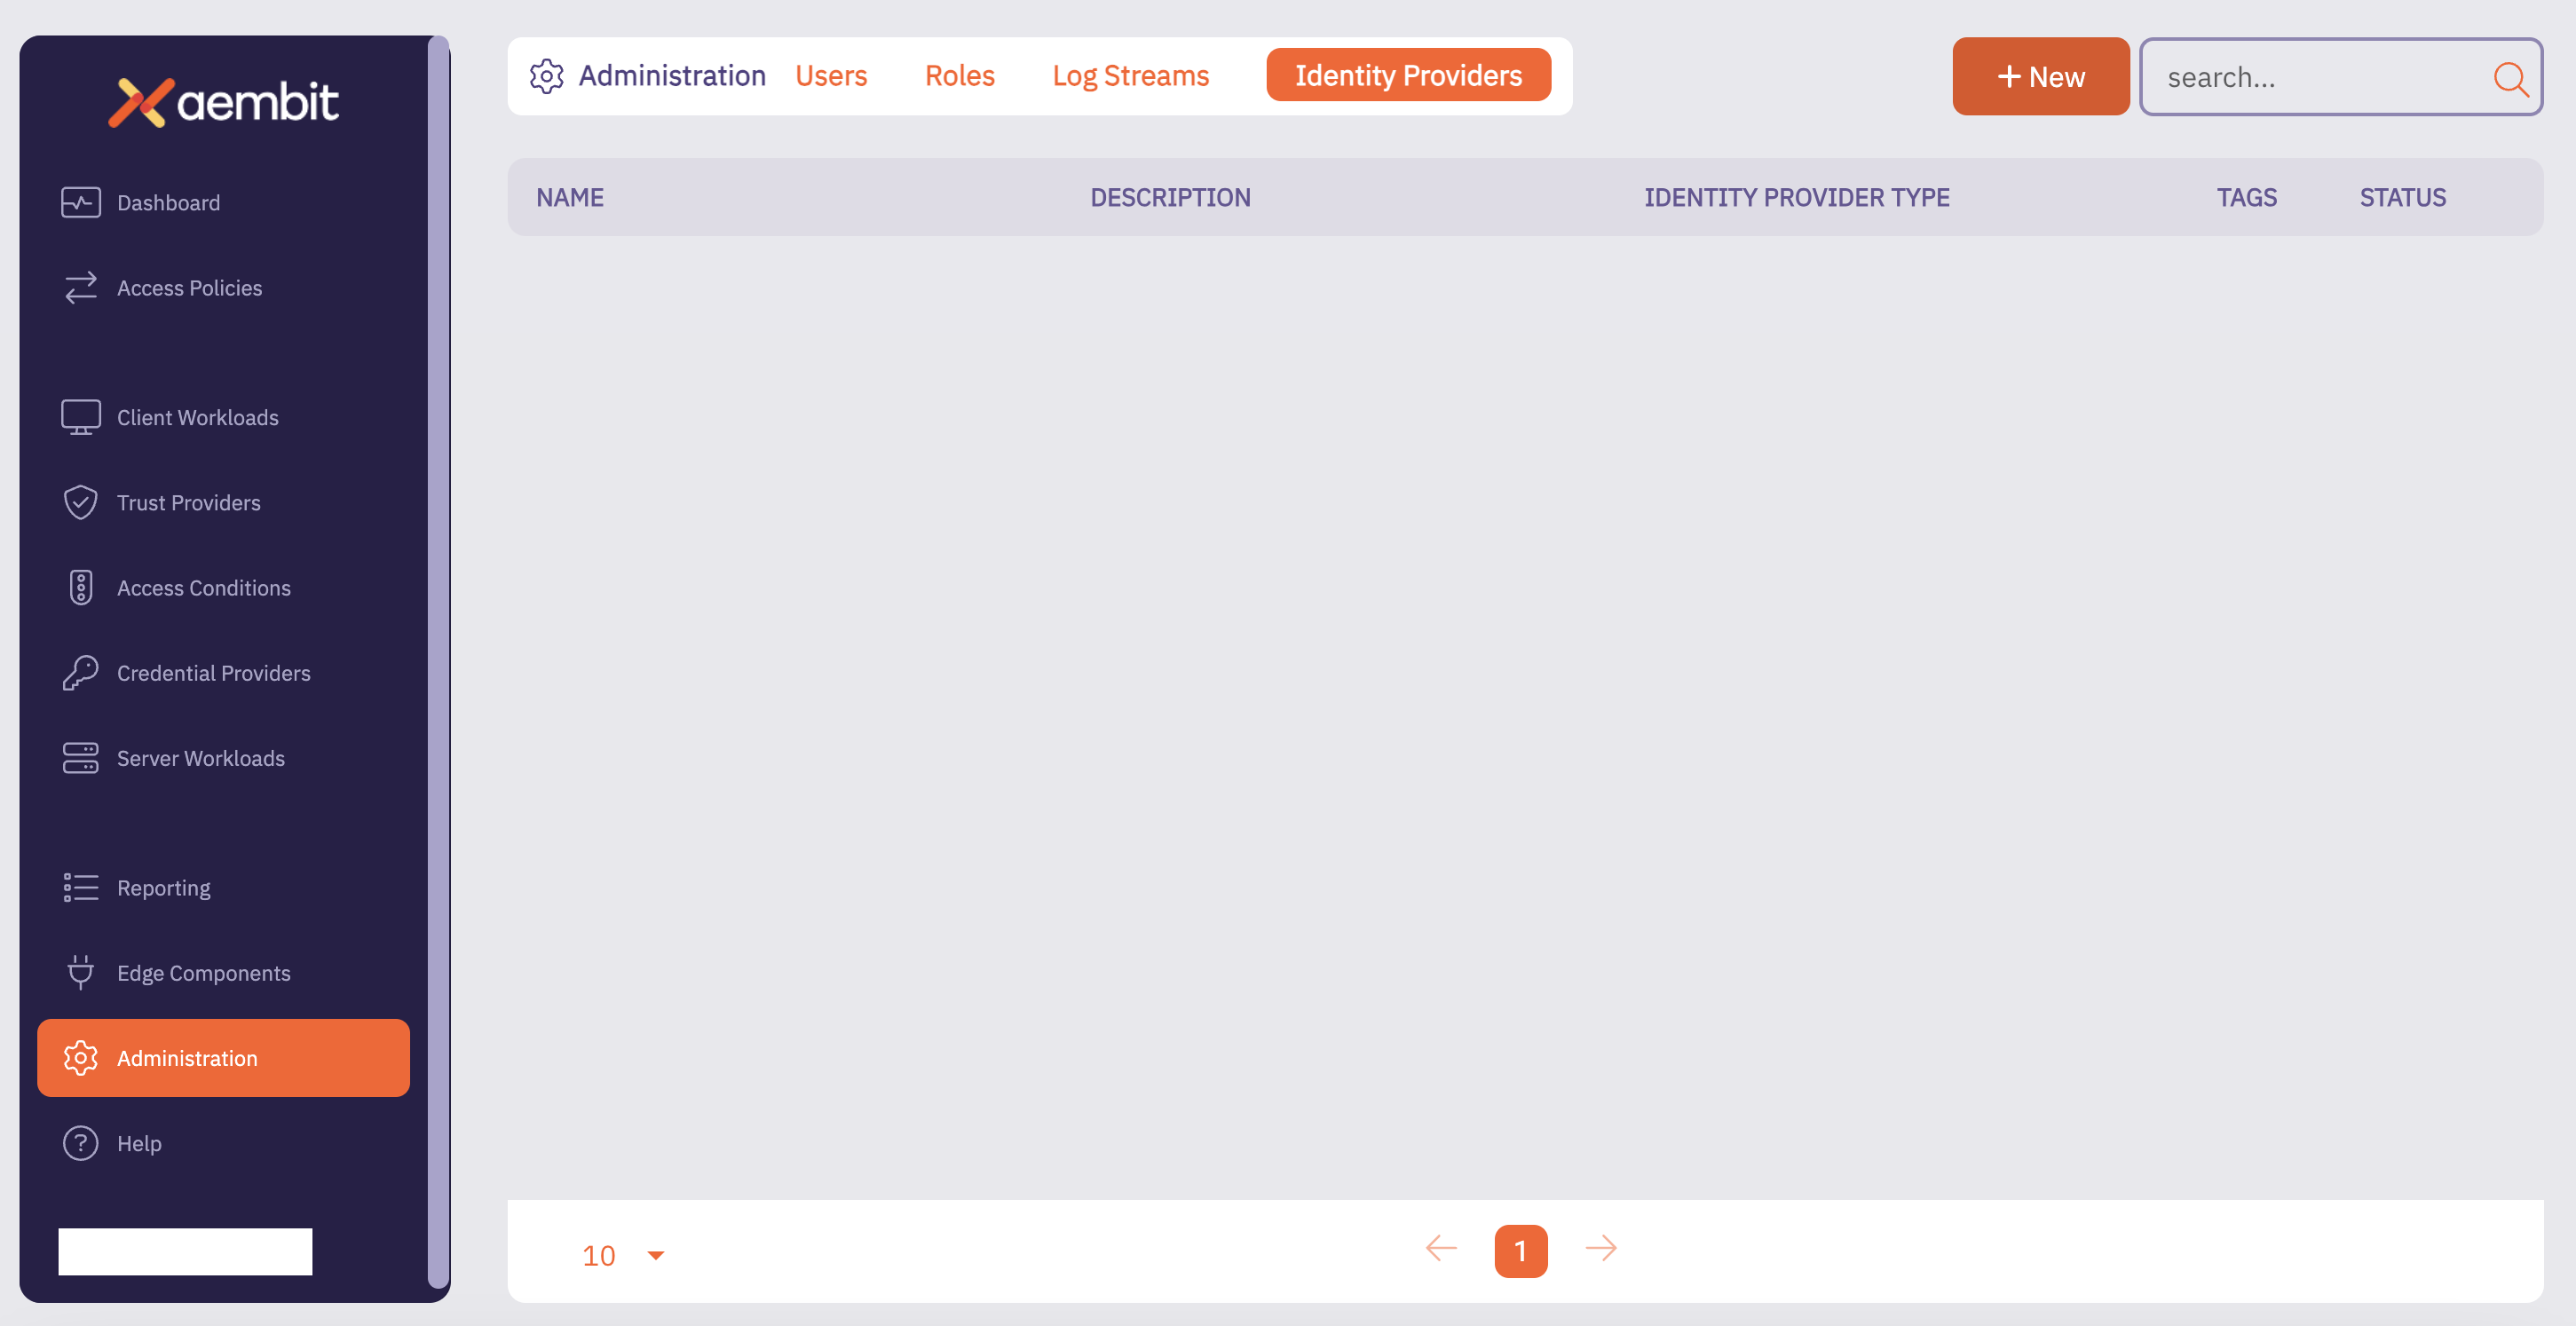Click the white box at the sidebar bottom
The image size is (2576, 1326).
click(x=185, y=1251)
